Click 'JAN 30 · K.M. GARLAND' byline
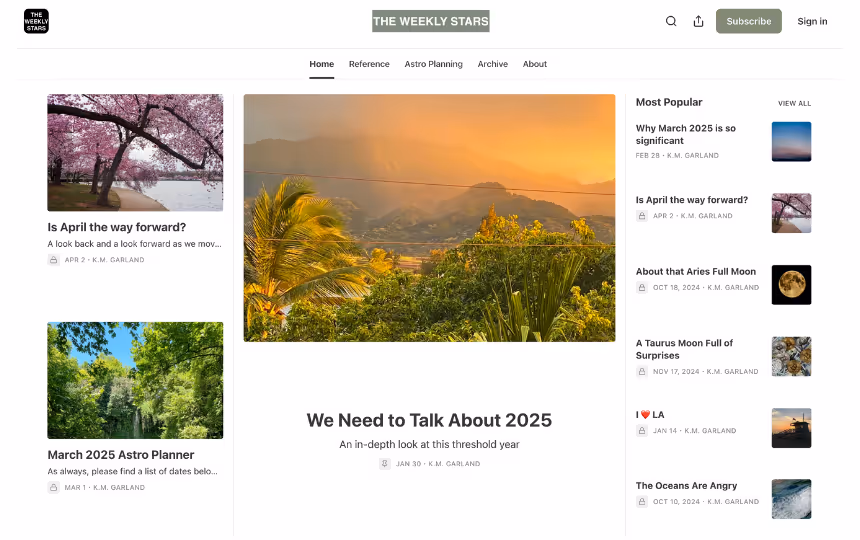This screenshot has height=540, width=860. [x=438, y=464]
